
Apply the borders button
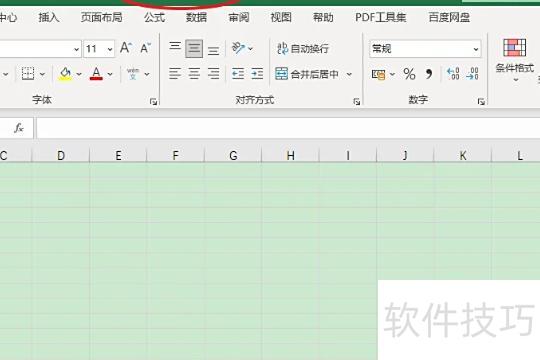(28, 74)
